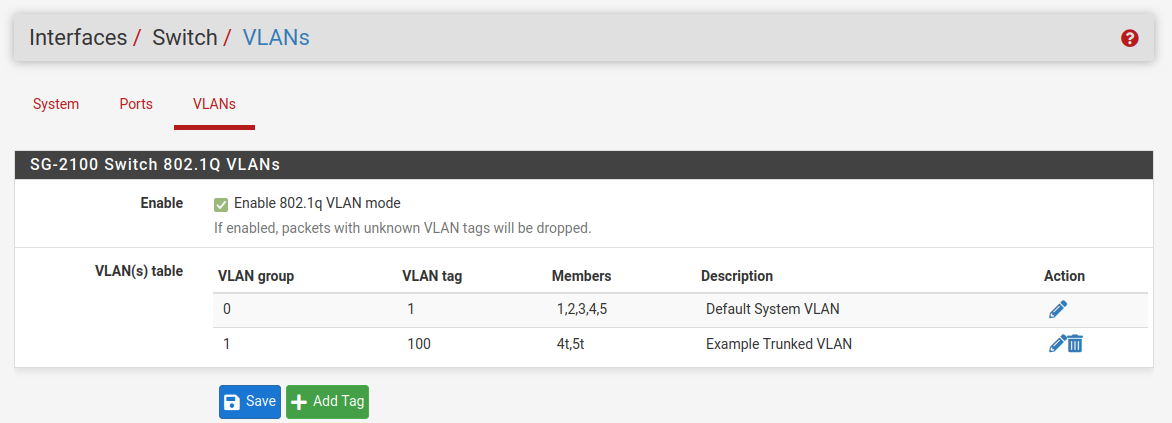Toggle Enable 802.1q VLAN mode checkbox
This screenshot has height=423, width=1172.
coord(220,204)
